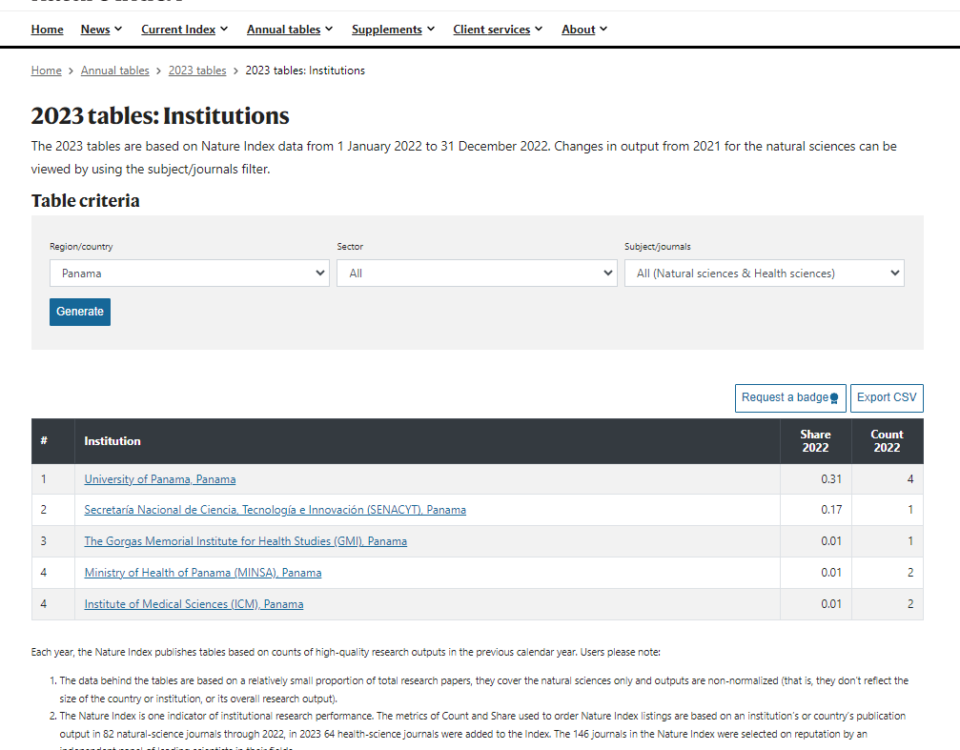
Task: Open the Gorgas Memorial Institute link
Action: 246,541
